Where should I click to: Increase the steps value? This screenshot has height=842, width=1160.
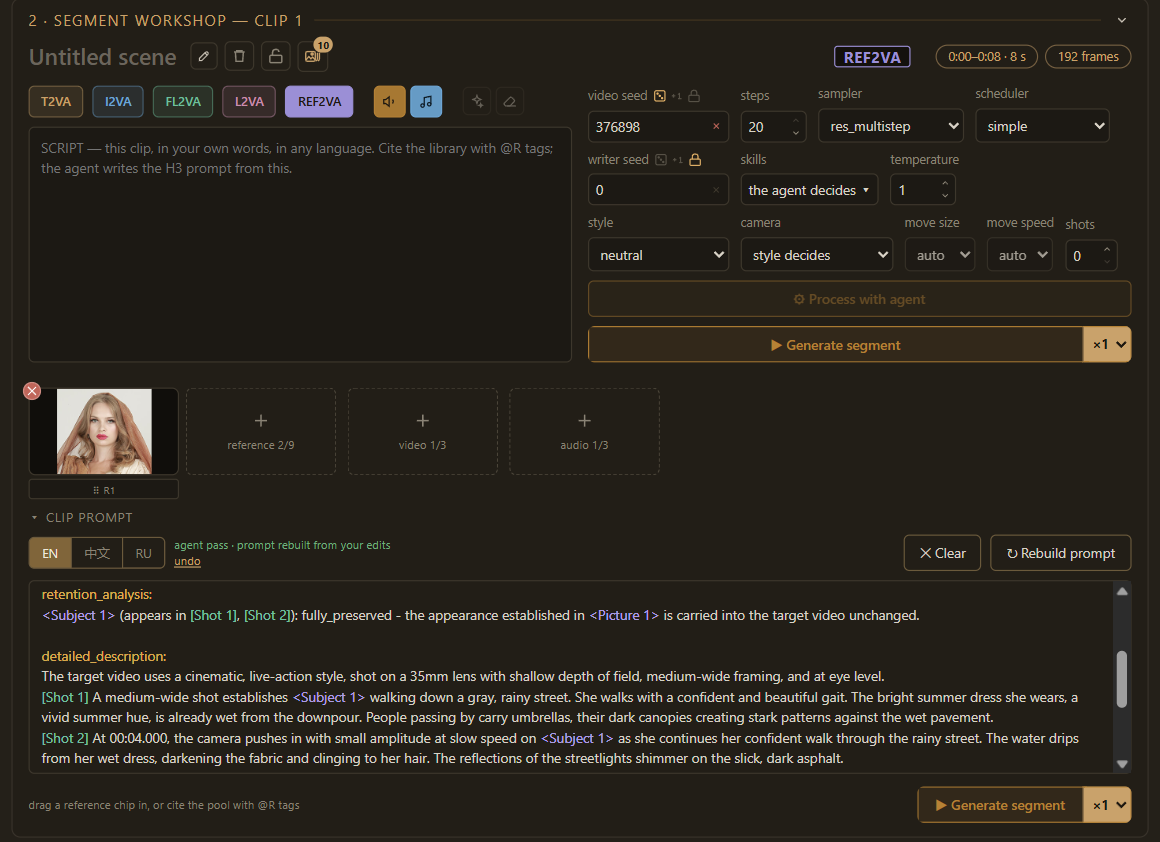(796, 121)
